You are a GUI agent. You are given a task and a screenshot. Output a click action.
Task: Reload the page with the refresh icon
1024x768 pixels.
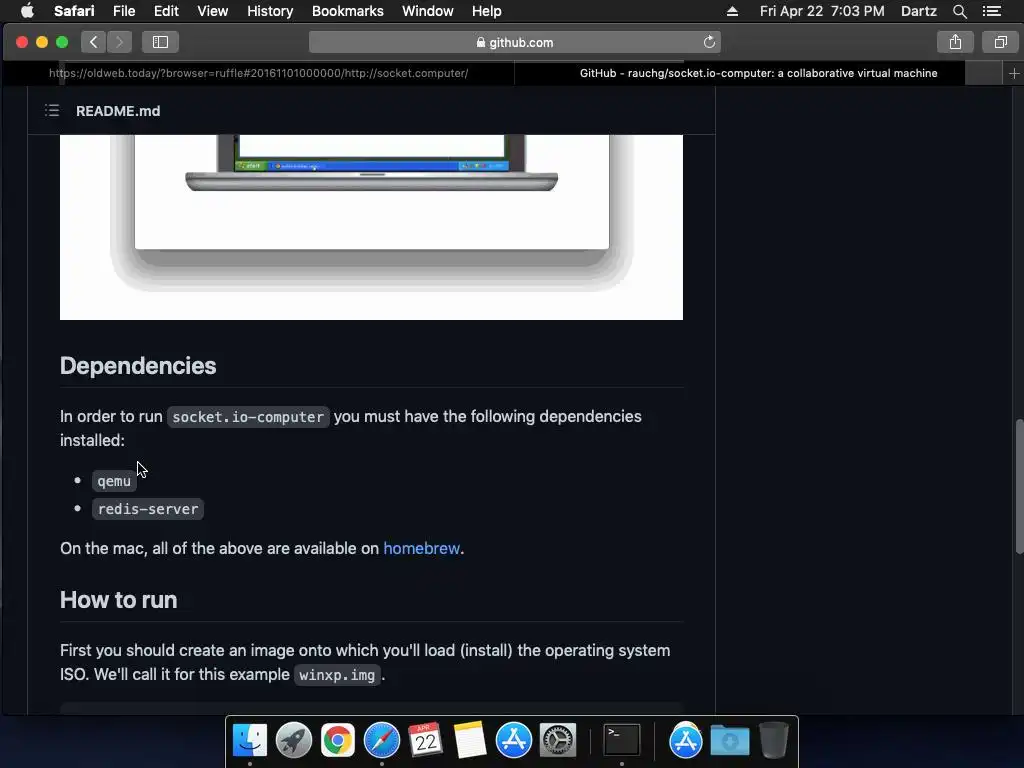(x=709, y=42)
